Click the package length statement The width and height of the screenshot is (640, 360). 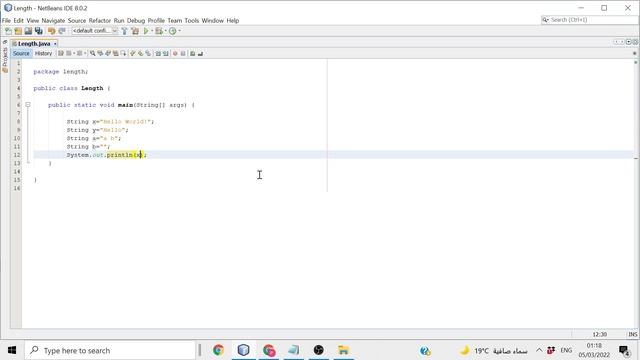click(x=60, y=72)
